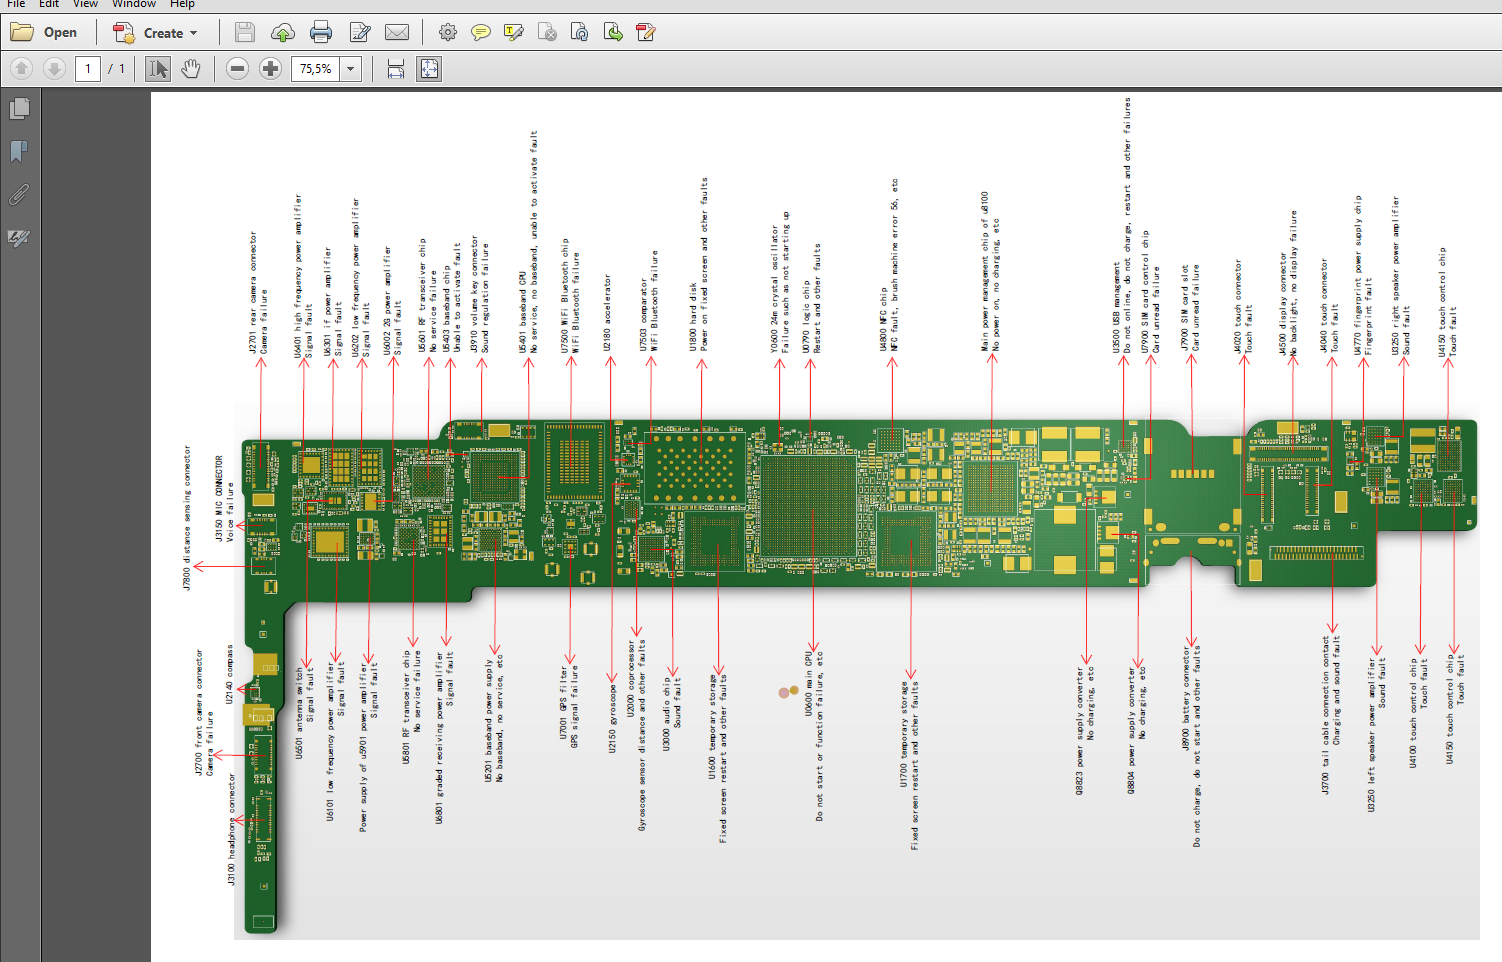
Task: Activate the text selection cursor tool
Action: (x=158, y=69)
